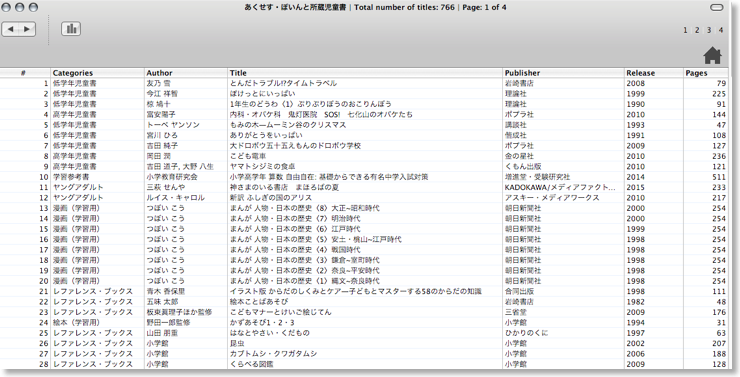Select title 昆虫 in row 26

[237, 343]
